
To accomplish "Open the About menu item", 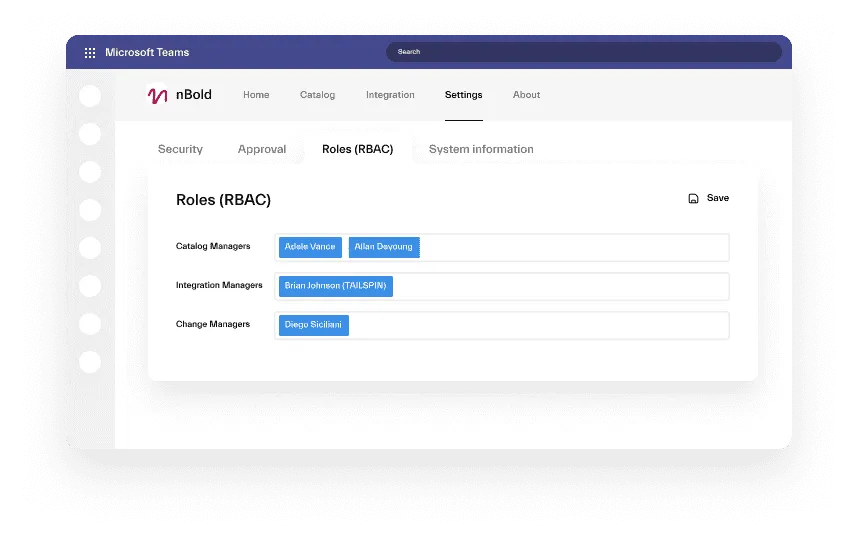I will click(526, 95).
